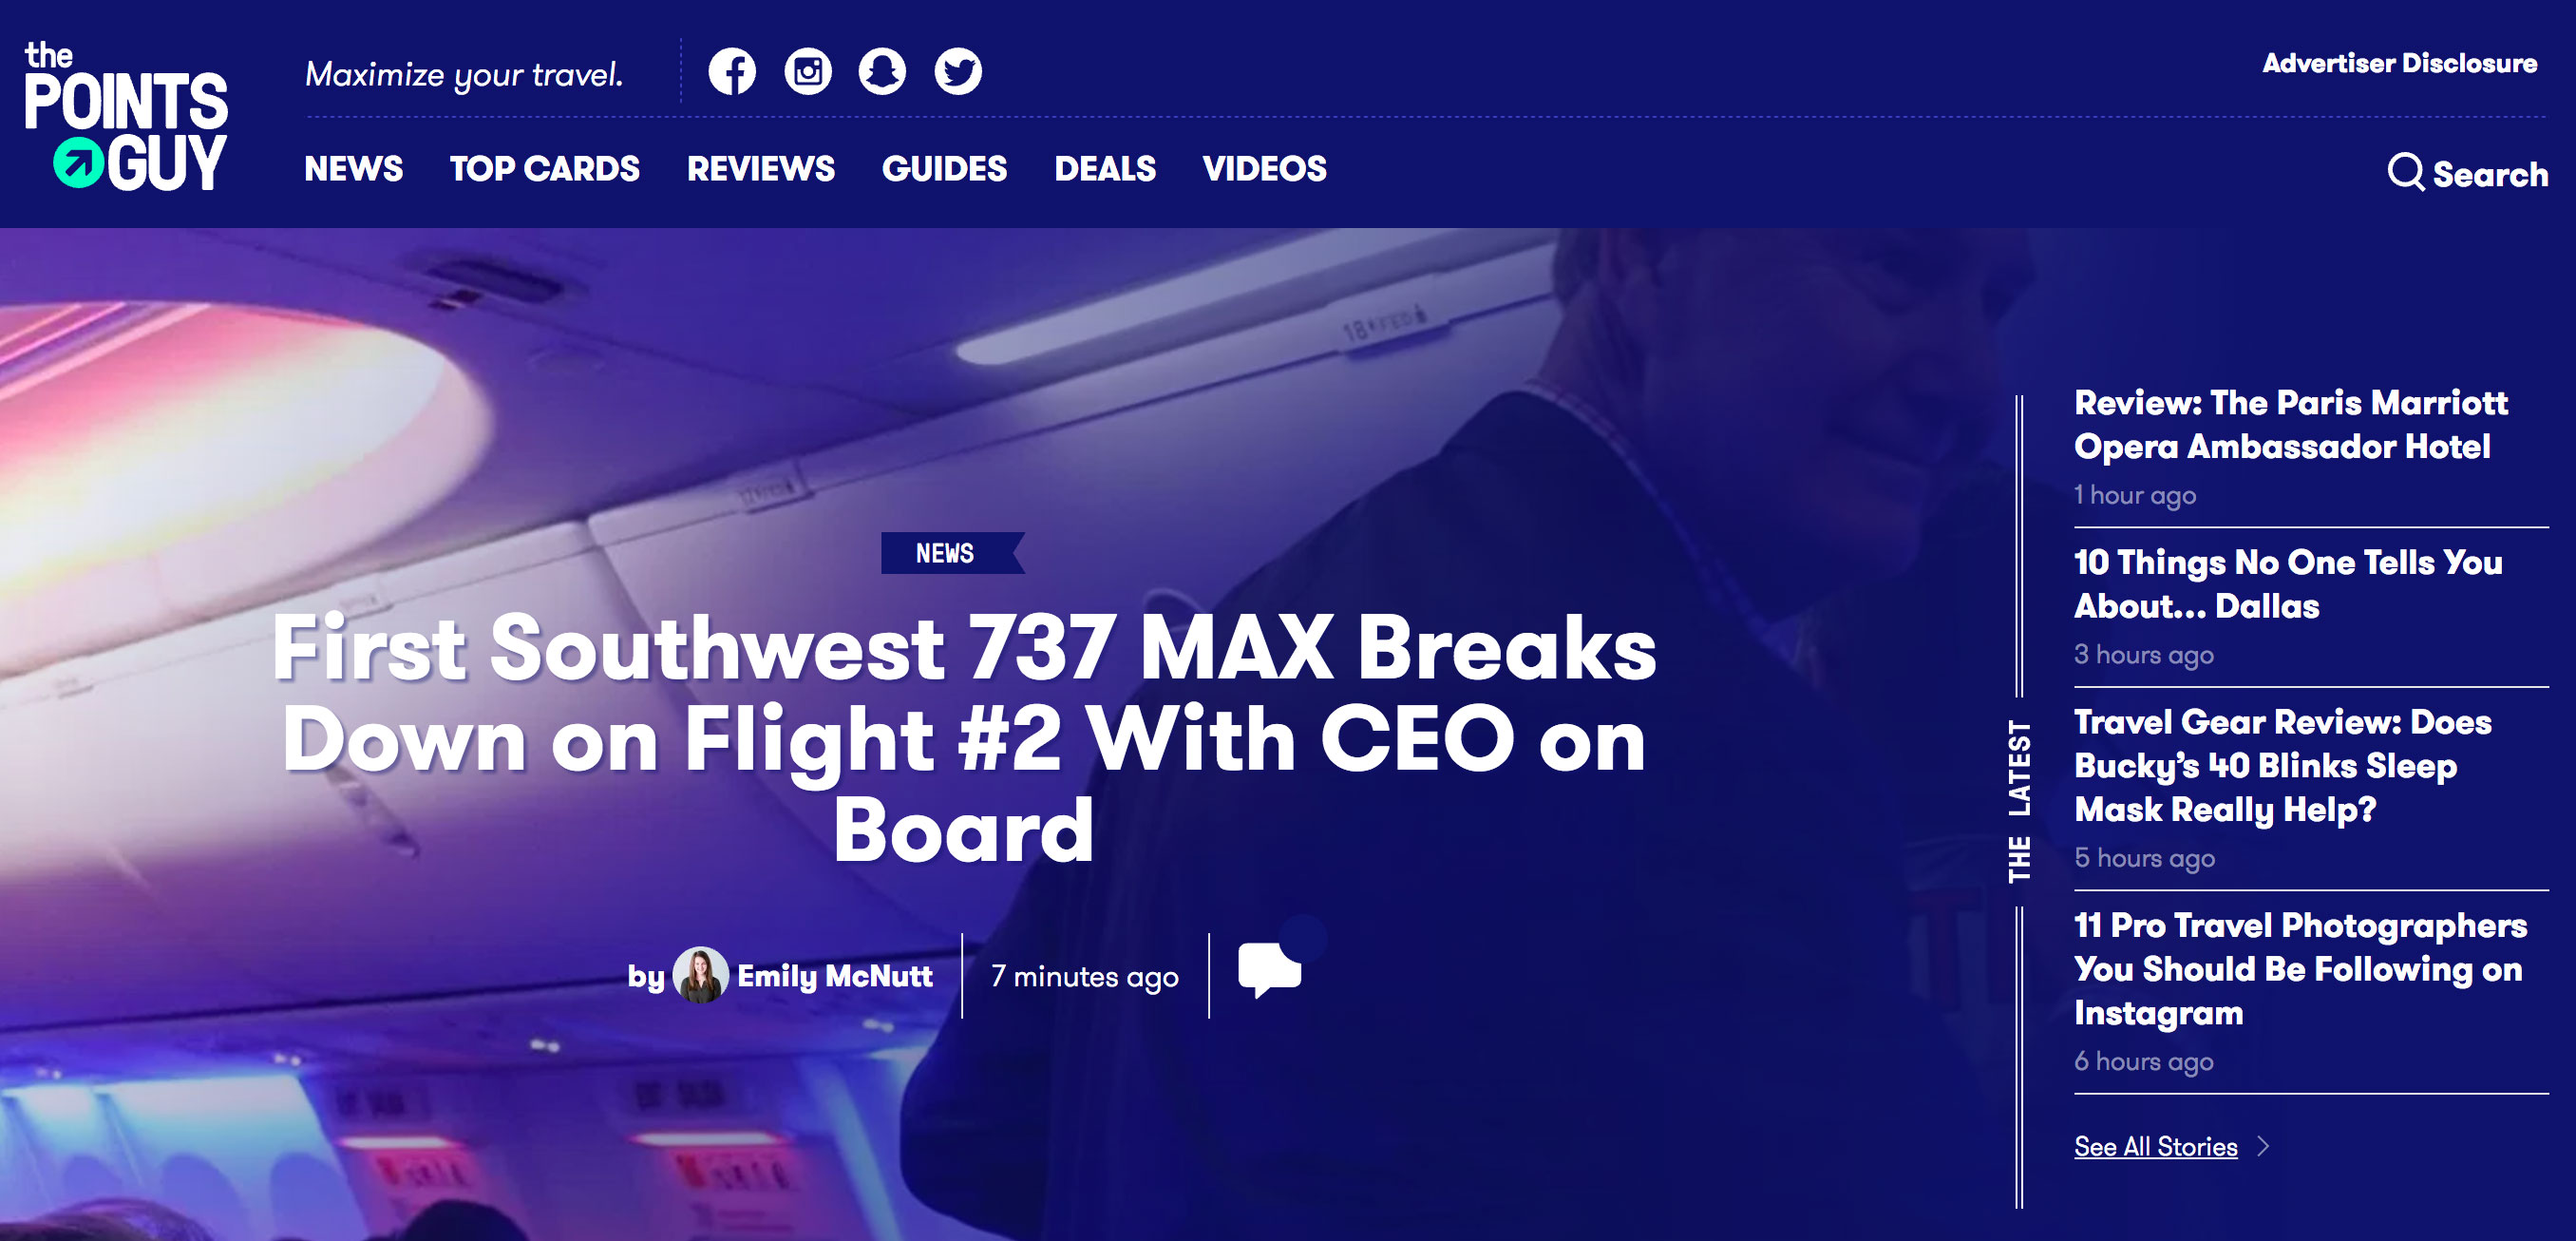The height and width of the screenshot is (1241, 2576).
Task: Click The Points Guy logo
Action: coord(126,116)
